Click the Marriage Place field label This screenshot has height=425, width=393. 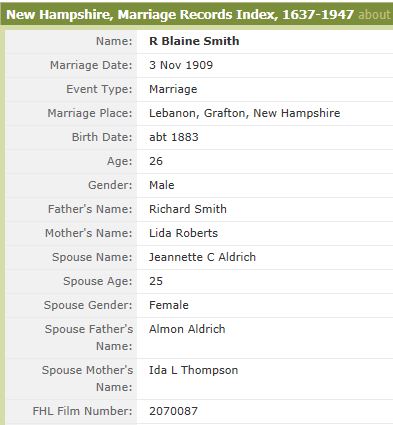click(90, 113)
